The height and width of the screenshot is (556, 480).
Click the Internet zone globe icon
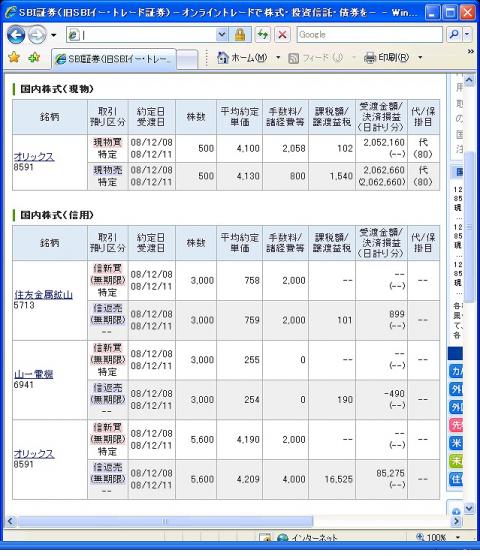coord(283,538)
